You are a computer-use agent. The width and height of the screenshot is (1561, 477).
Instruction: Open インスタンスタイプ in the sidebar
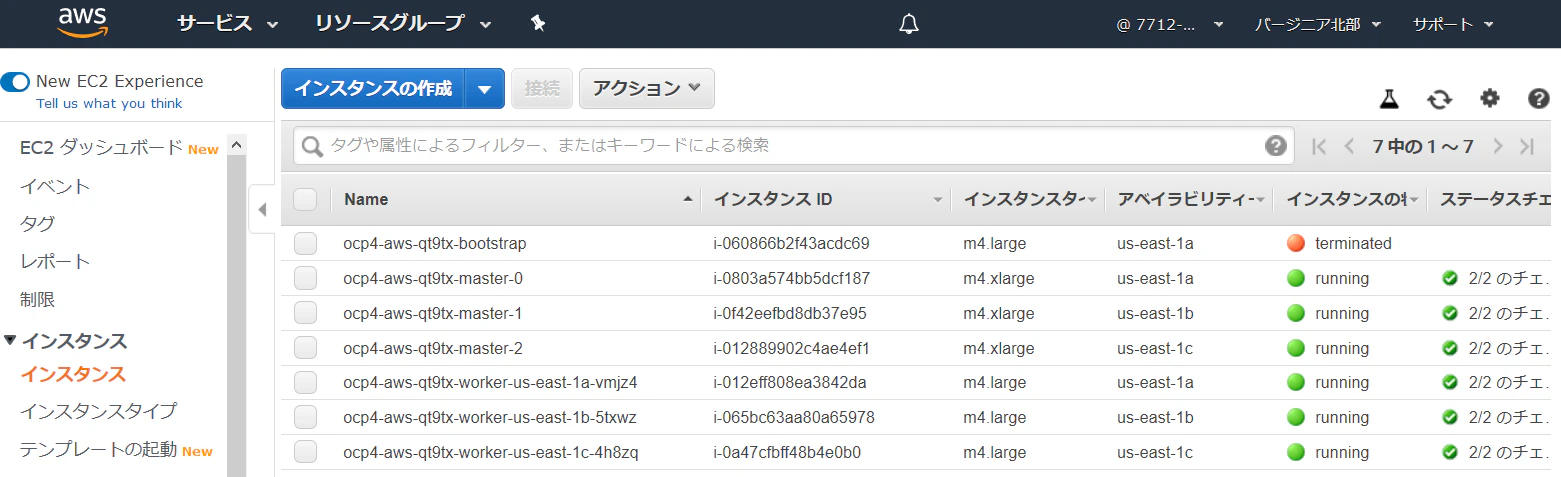click(x=98, y=411)
